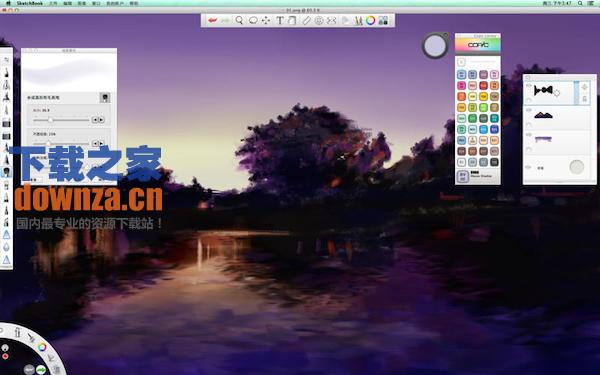Open the 帮助 menu
This screenshot has width=600, height=375.
(134, 3)
